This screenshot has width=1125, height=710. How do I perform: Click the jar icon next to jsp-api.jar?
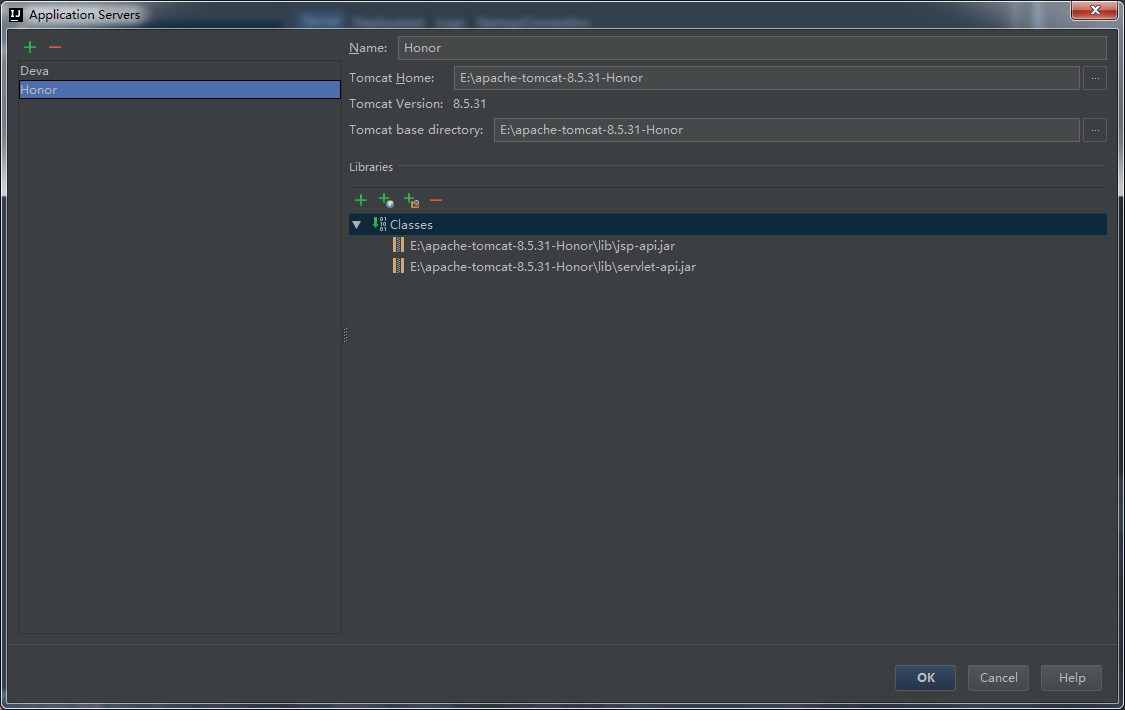click(x=398, y=245)
